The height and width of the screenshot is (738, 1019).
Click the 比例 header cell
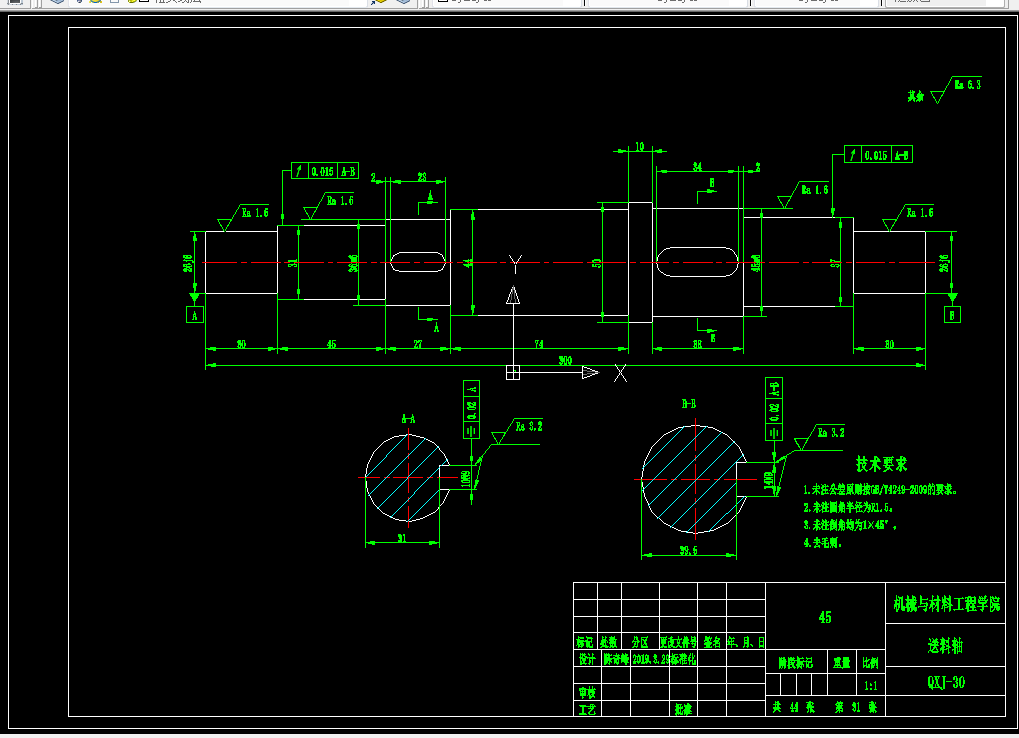pos(871,663)
